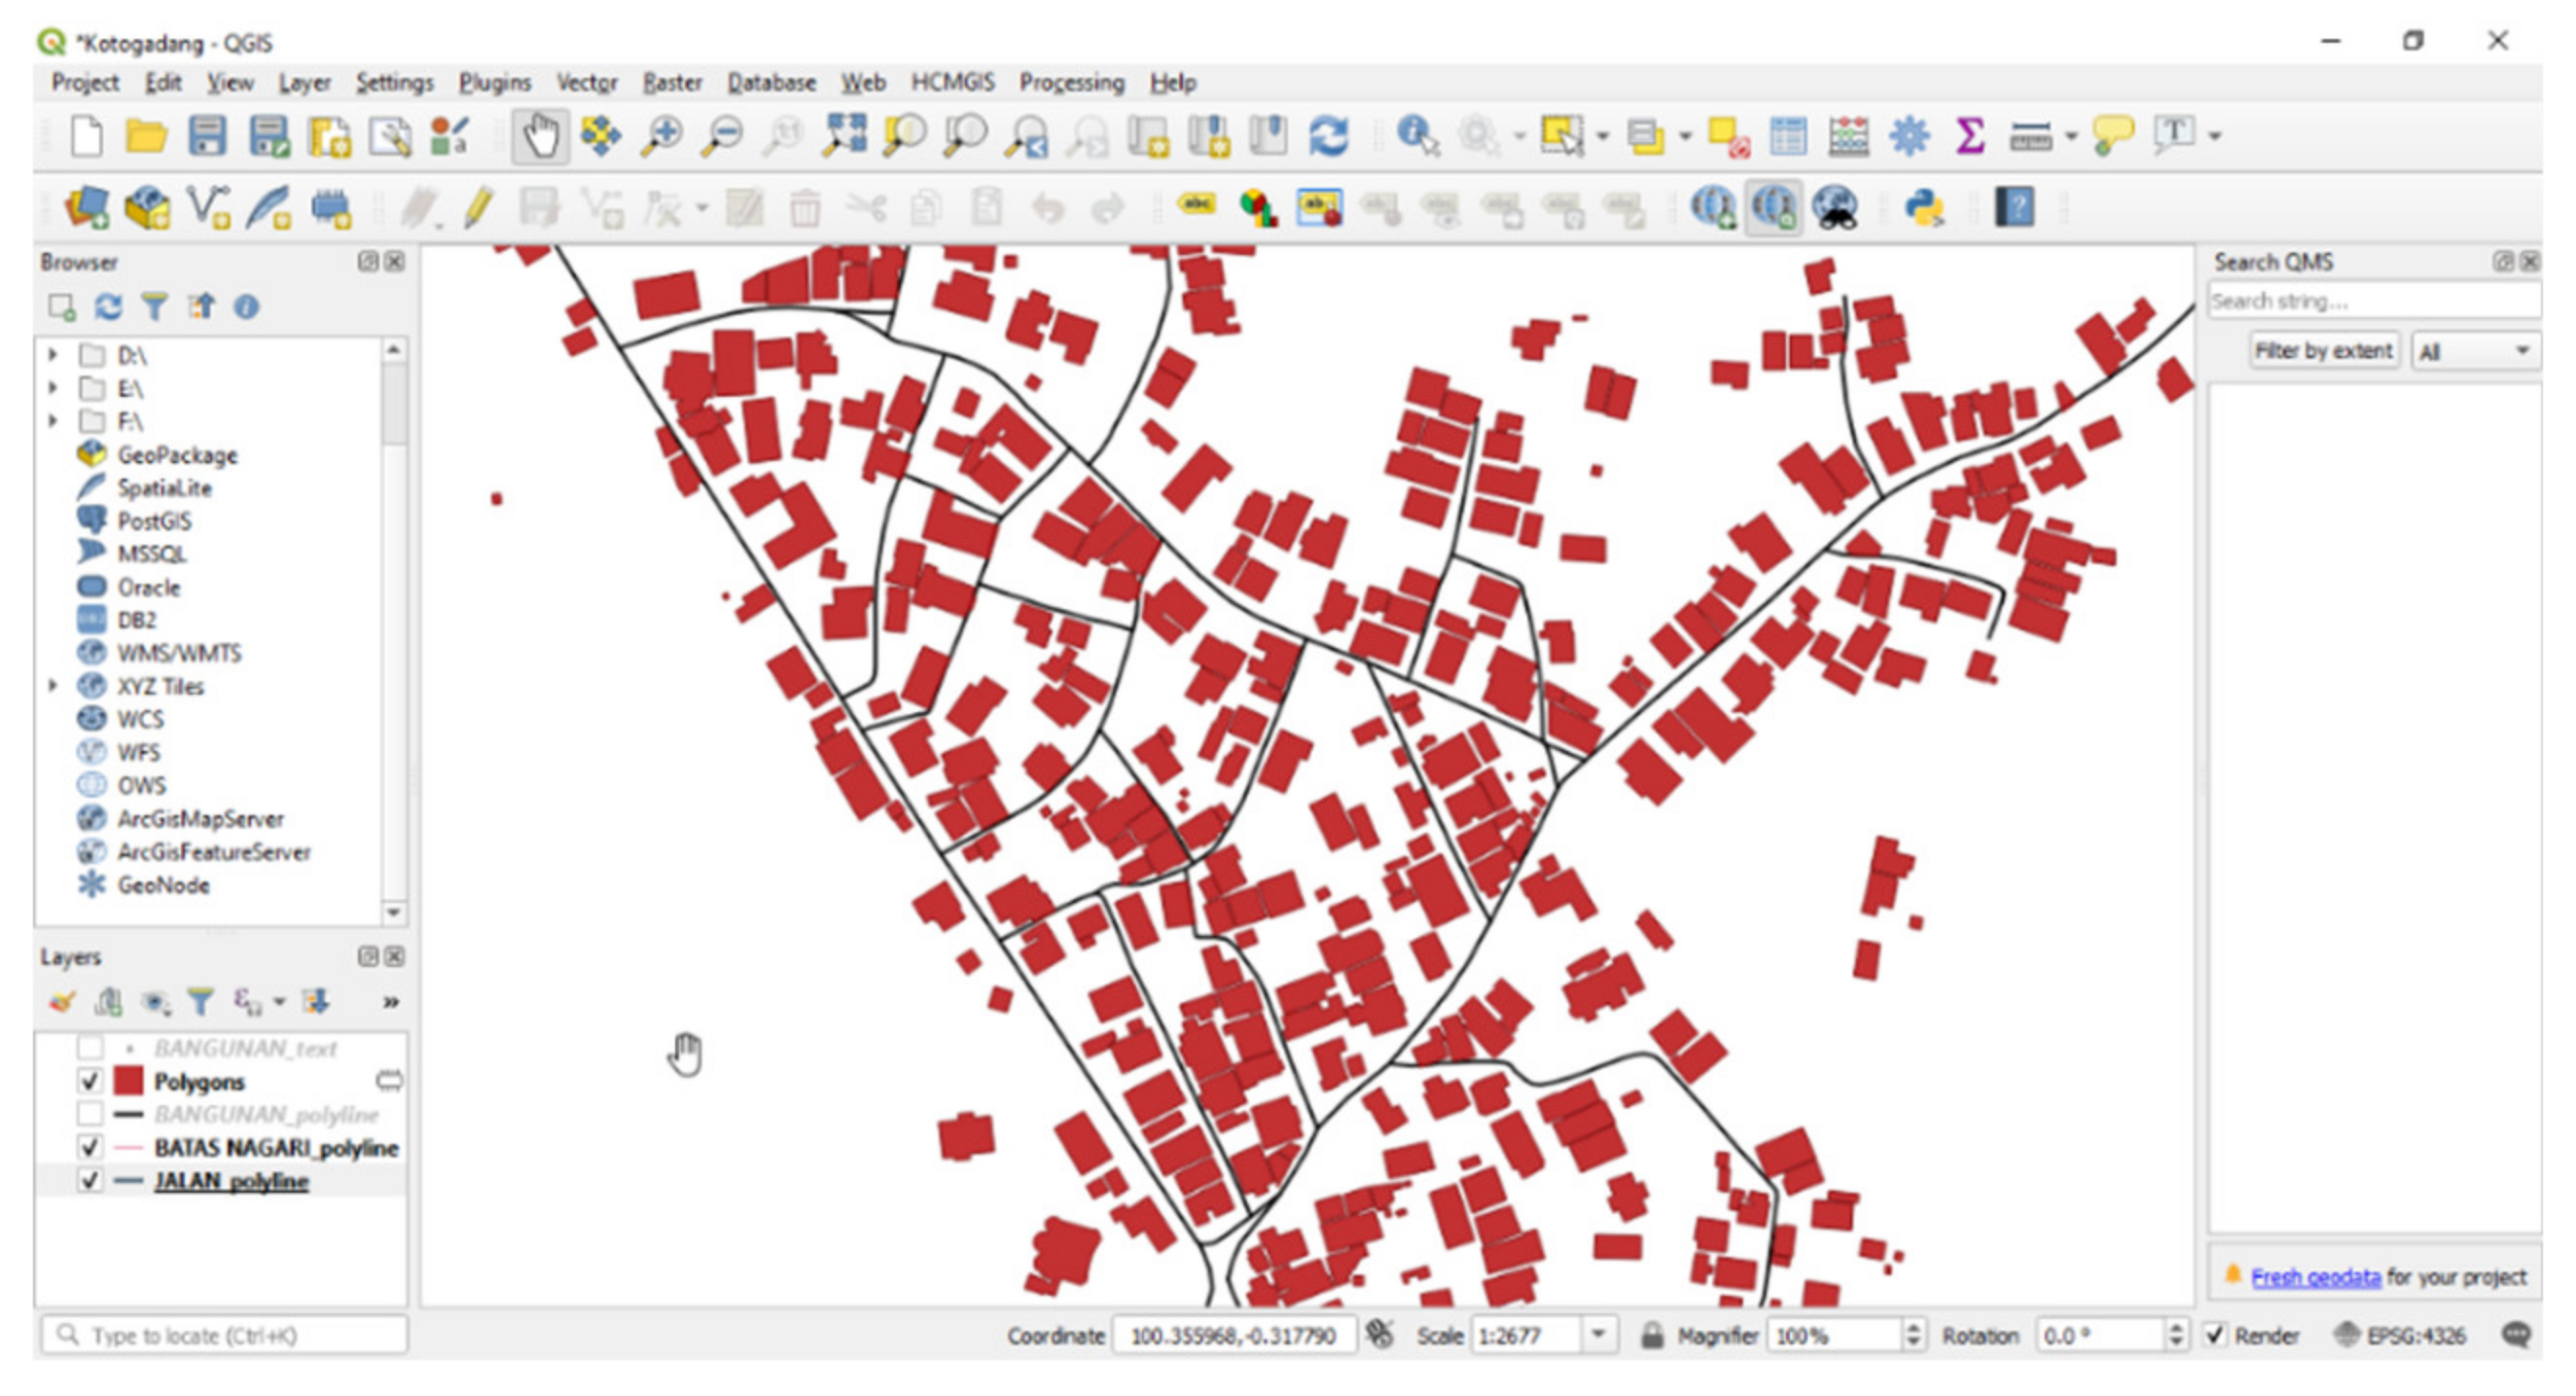The width and height of the screenshot is (2576, 1396).
Task: Open the Fresh geodata link
Action: point(2315,1277)
